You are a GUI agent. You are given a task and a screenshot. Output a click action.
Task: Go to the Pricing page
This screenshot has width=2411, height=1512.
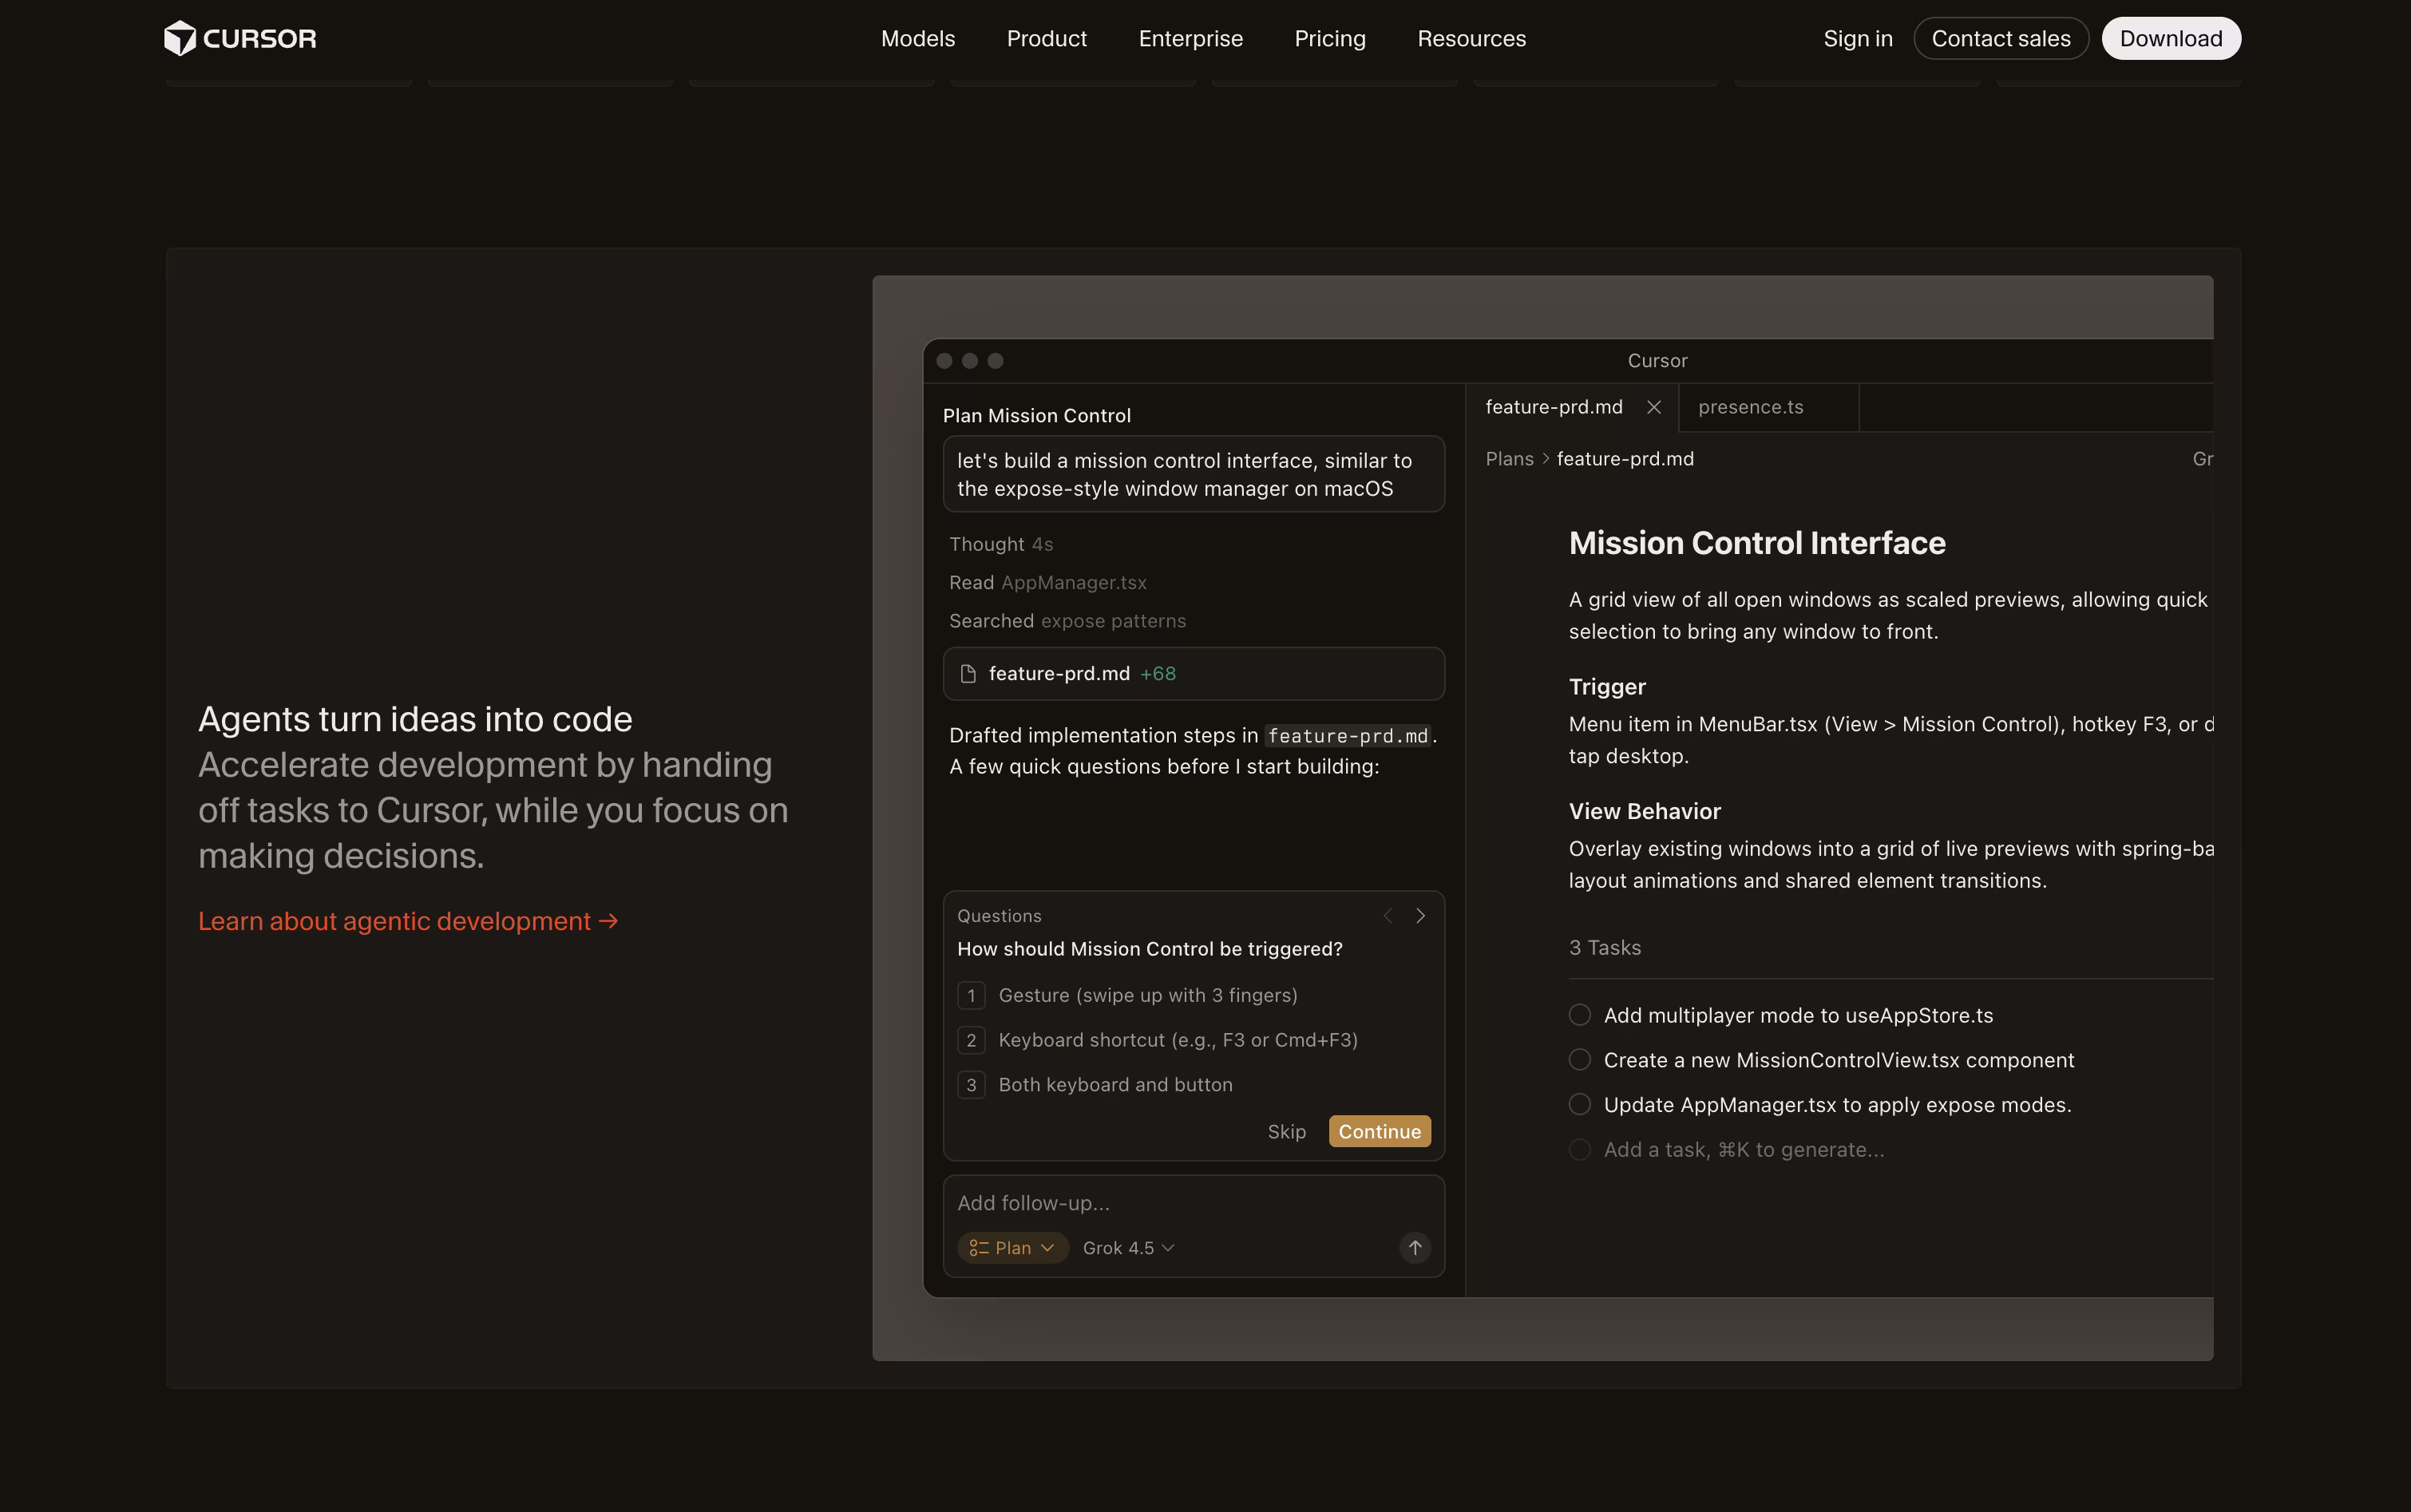(1329, 38)
